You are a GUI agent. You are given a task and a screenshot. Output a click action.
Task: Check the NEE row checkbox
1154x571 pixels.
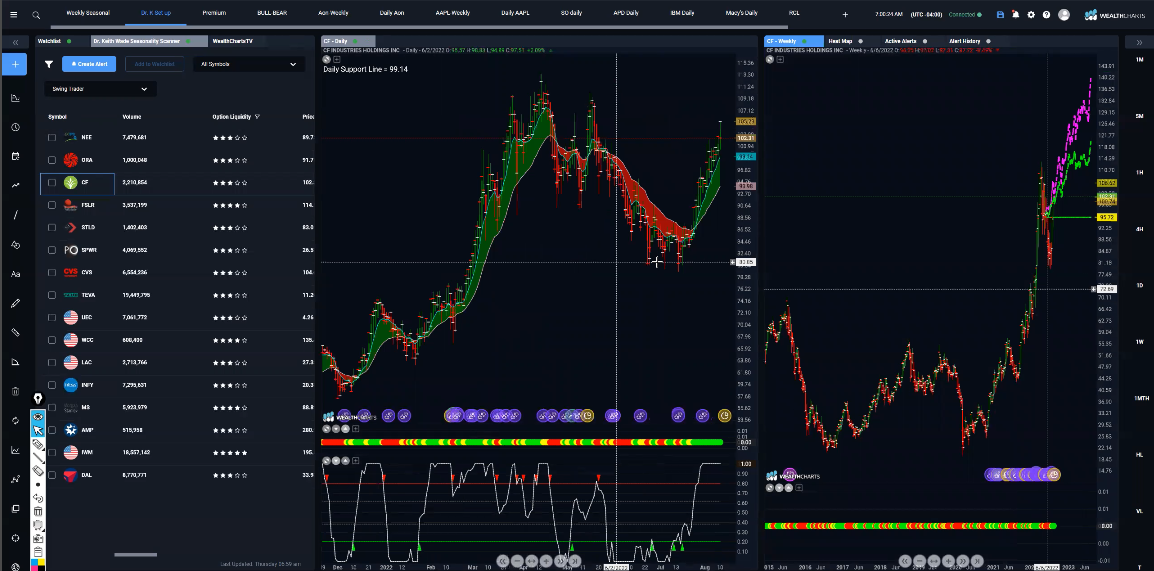pyautogui.click(x=52, y=138)
